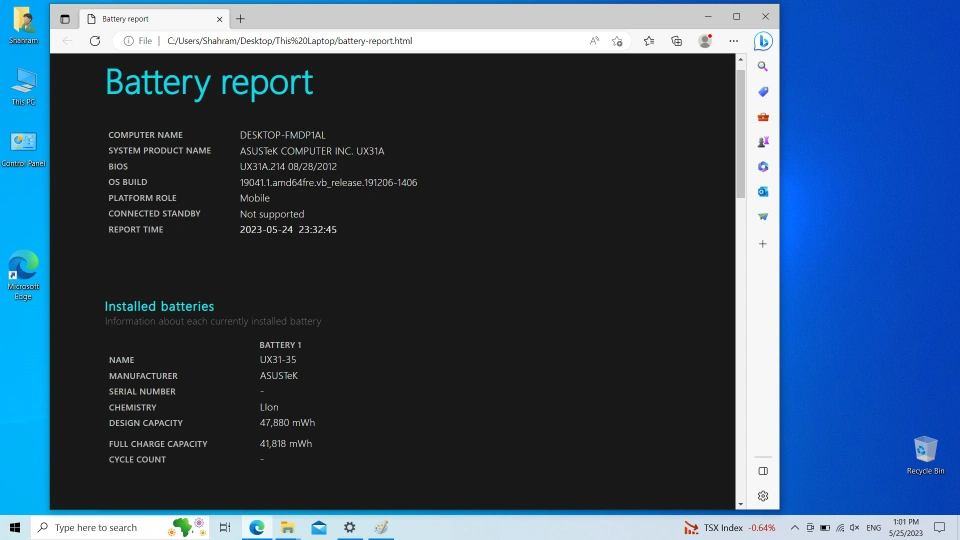
Task: Select the Microsoft Edge desktop shortcut
Action: click(x=23, y=275)
